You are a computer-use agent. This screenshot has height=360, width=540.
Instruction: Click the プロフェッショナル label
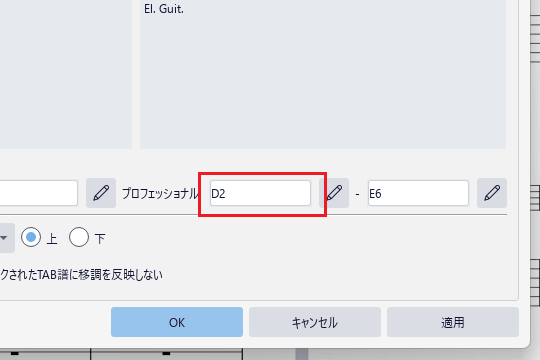160,193
